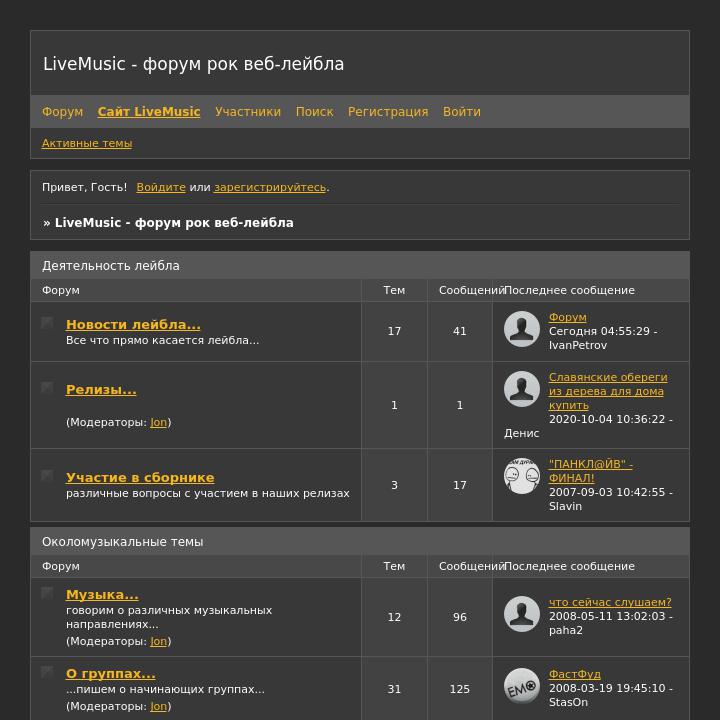Click status icon beside О группах forum
The height and width of the screenshot is (720, 720).
47,672
